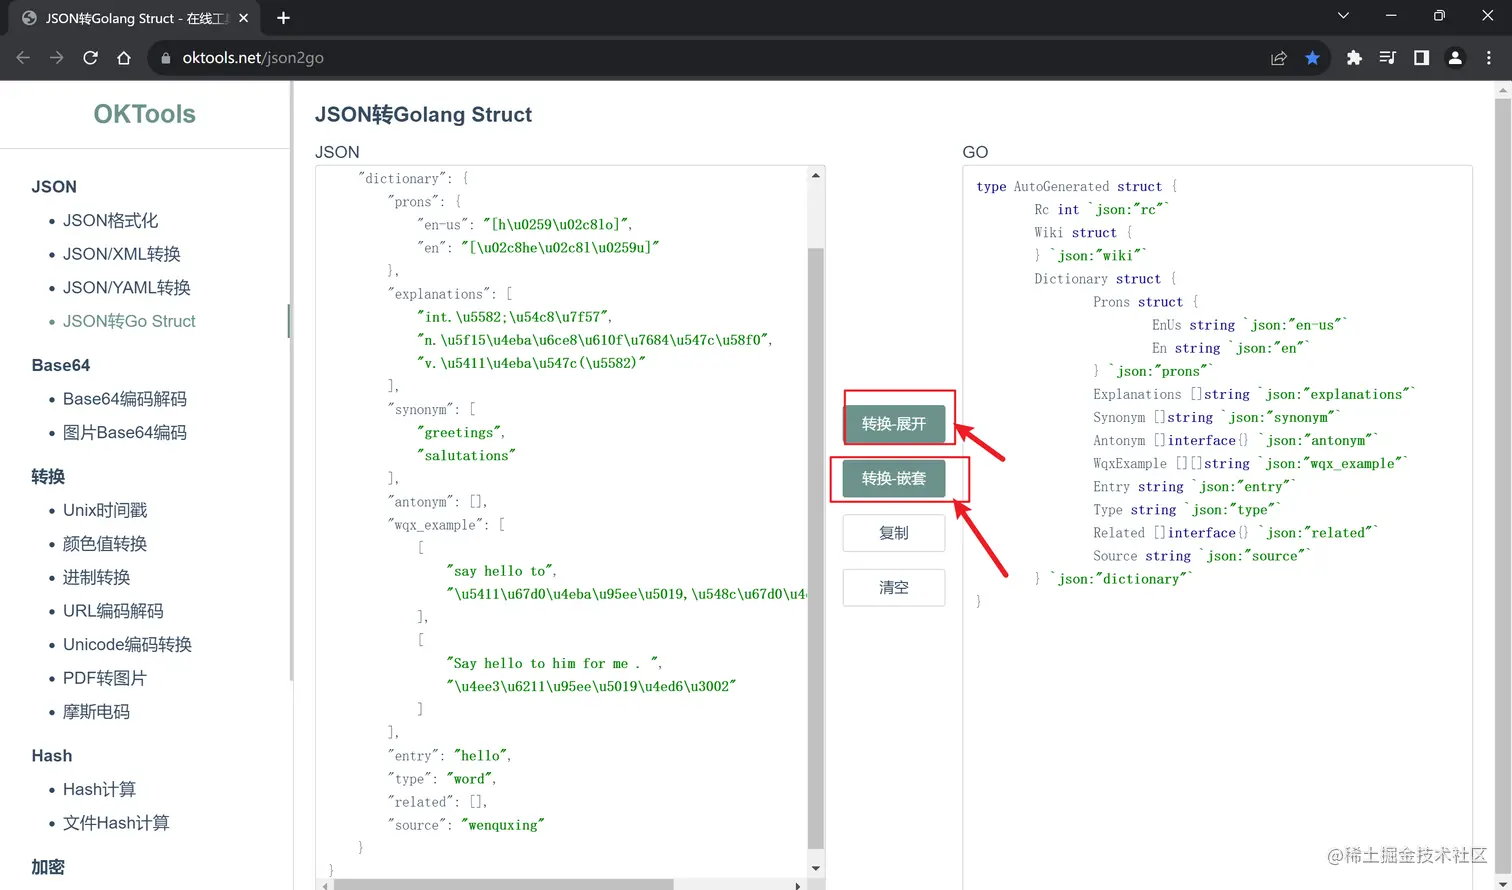Click JSON editor scroll-right arrow
Image resolution: width=1512 pixels, height=890 pixels.
(797, 885)
